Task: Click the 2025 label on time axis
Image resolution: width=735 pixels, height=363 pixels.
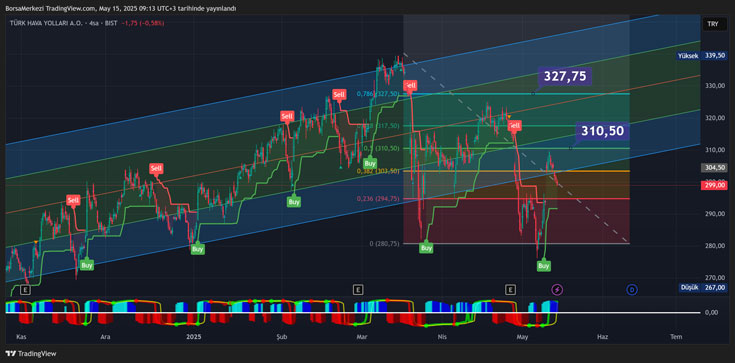Action: click(193, 337)
